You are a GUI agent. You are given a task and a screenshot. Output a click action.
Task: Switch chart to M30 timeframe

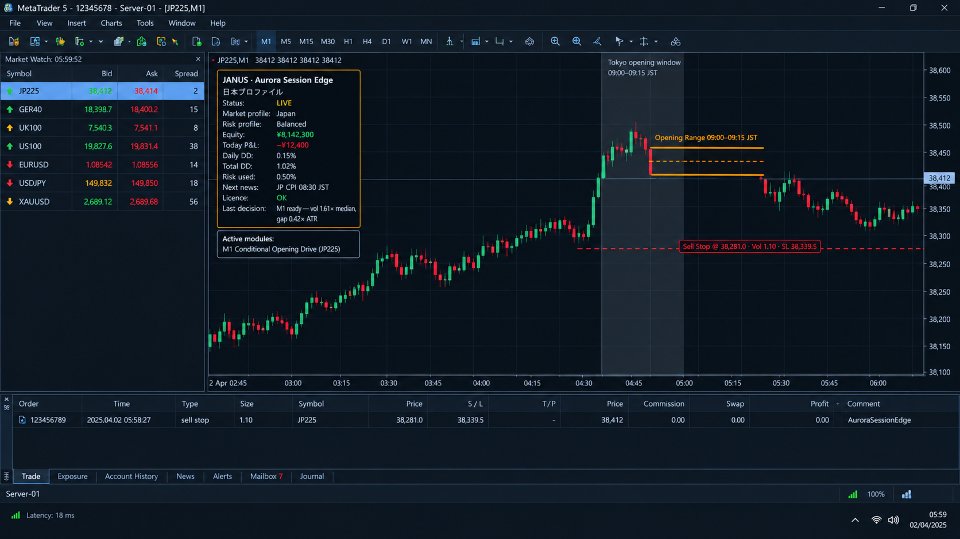pyautogui.click(x=328, y=42)
